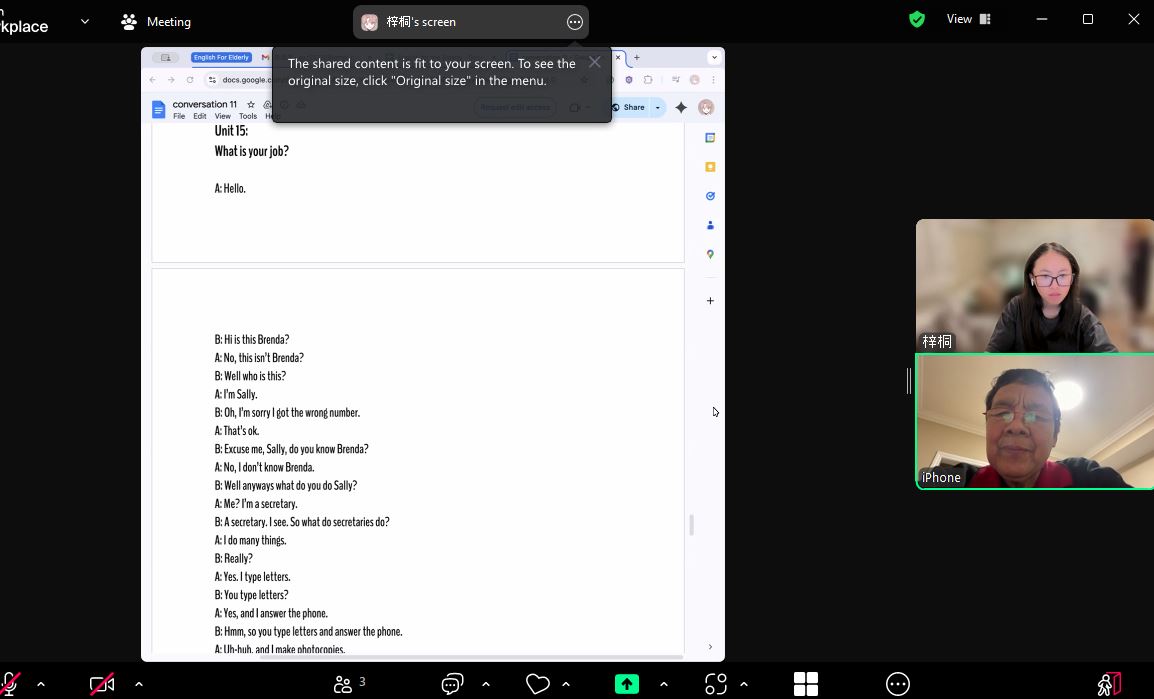The image size is (1154, 699).
Task: Open the Edit menu in Google Docs
Action: [x=199, y=116]
